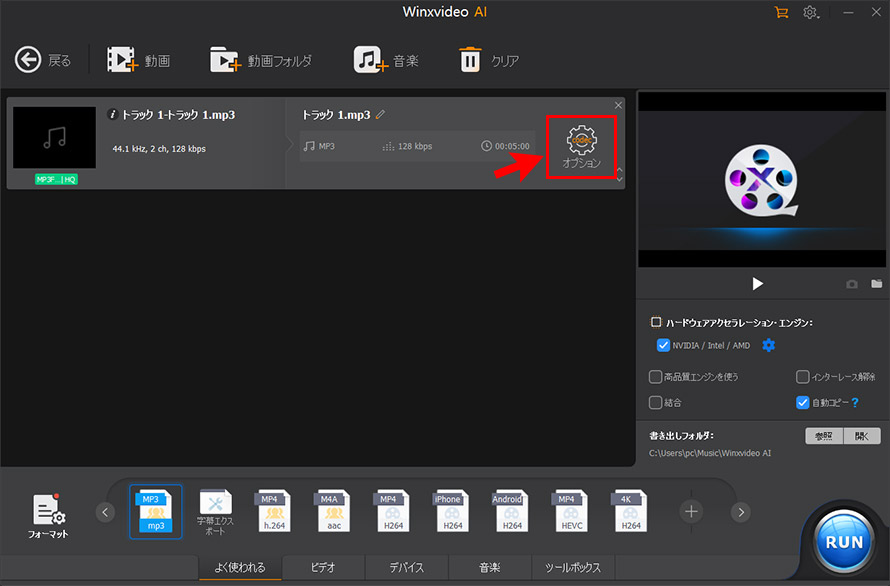Screen dimensions: 890x586
Task: Take a snapshot with the camera icon
Action: (852, 284)
